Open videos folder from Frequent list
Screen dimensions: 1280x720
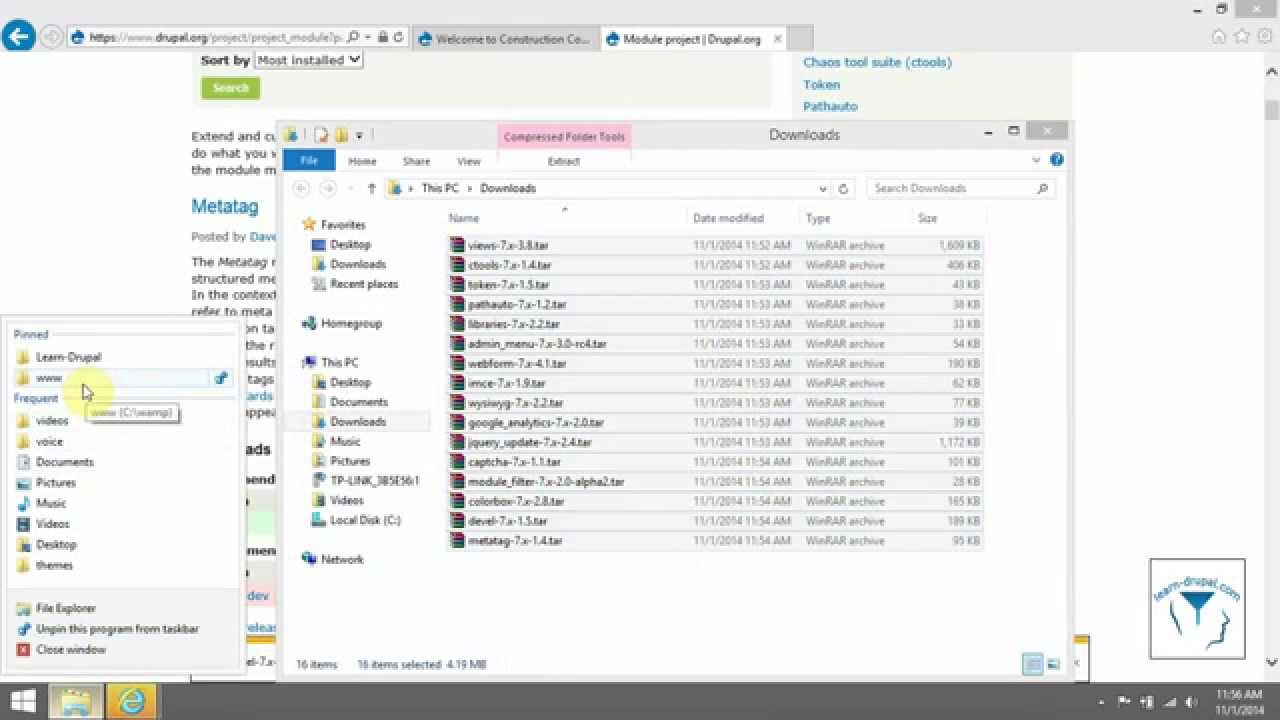tap(52, 421)
